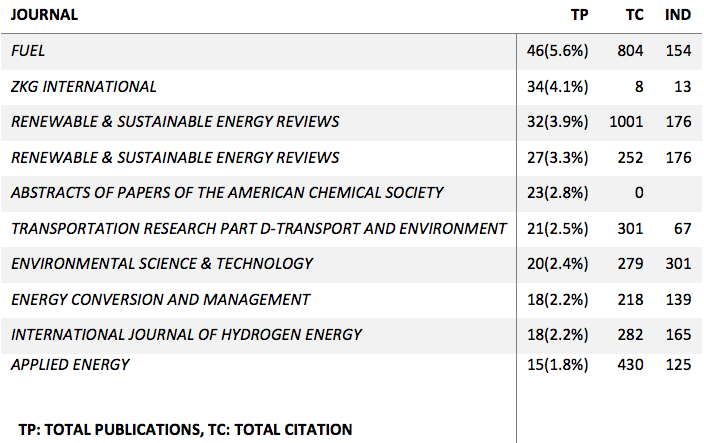Click IND 176 in the 27(3.3%) row

tap(678, 158)
